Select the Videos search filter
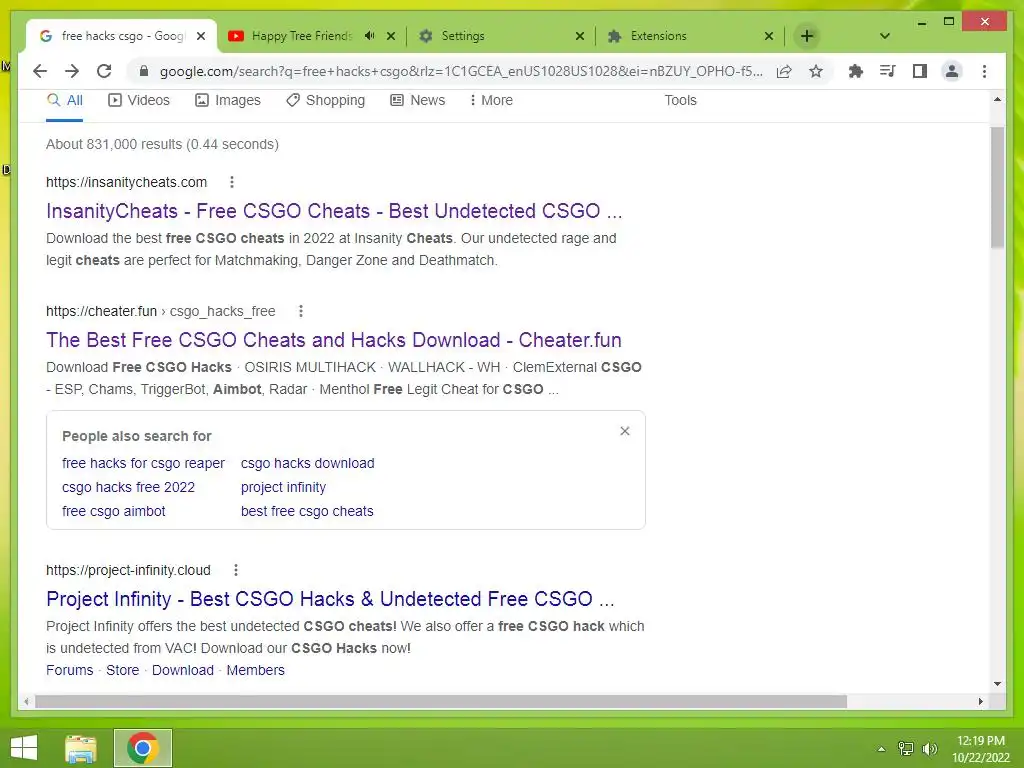Image resolution: width=1024 pixels, height=768 pixels. click(x=138, y=101)
